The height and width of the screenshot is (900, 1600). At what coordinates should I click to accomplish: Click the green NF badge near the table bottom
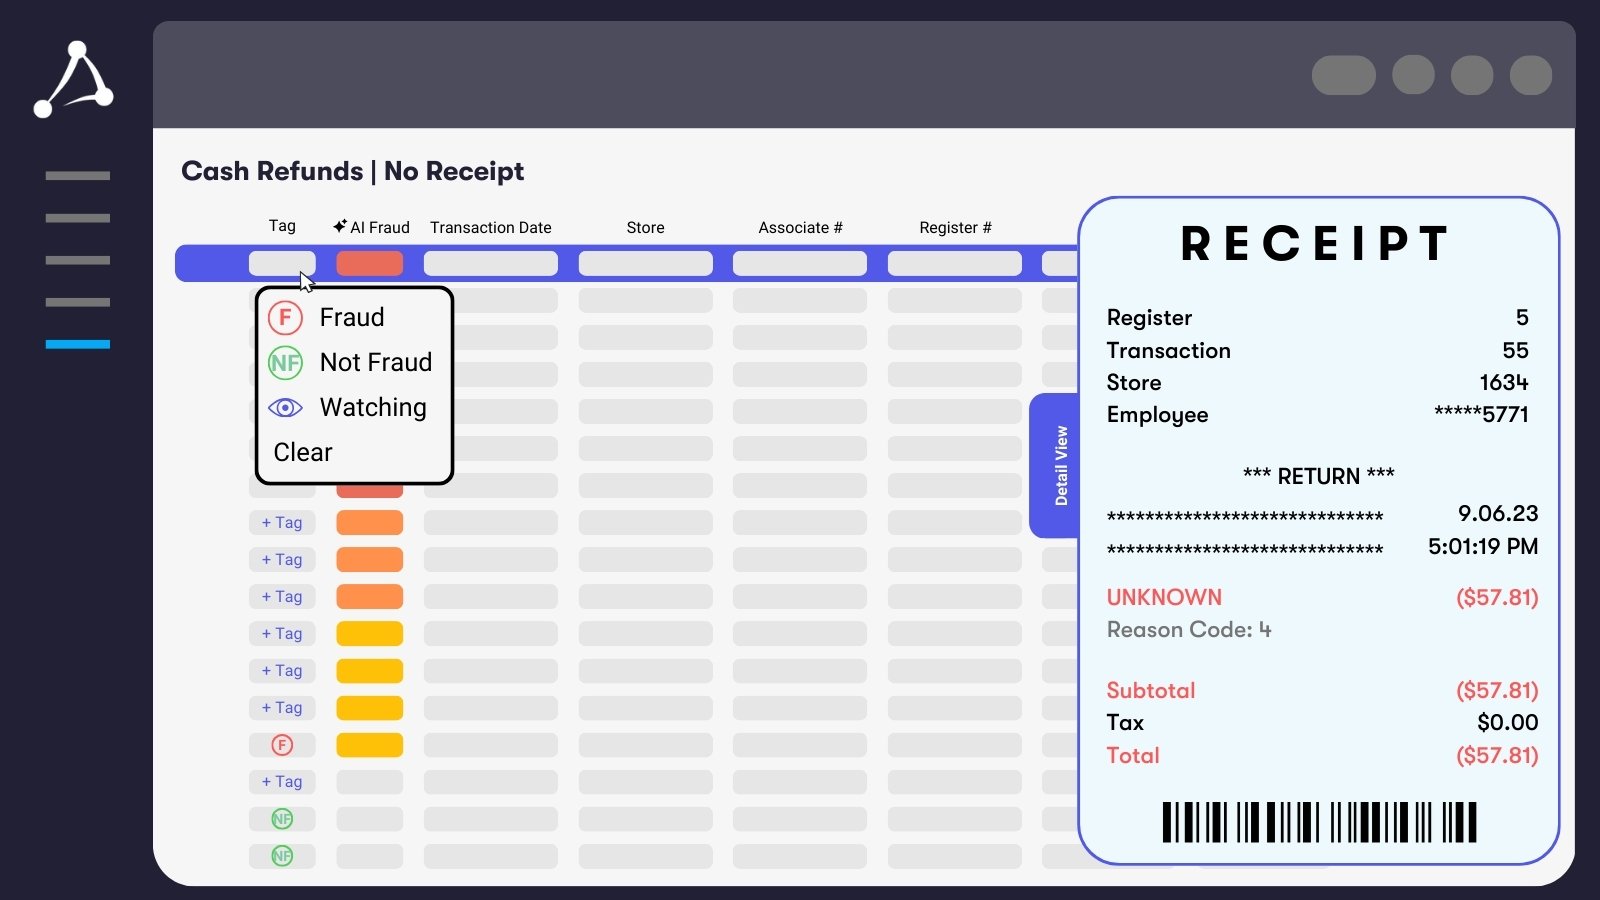pos(283,818)
